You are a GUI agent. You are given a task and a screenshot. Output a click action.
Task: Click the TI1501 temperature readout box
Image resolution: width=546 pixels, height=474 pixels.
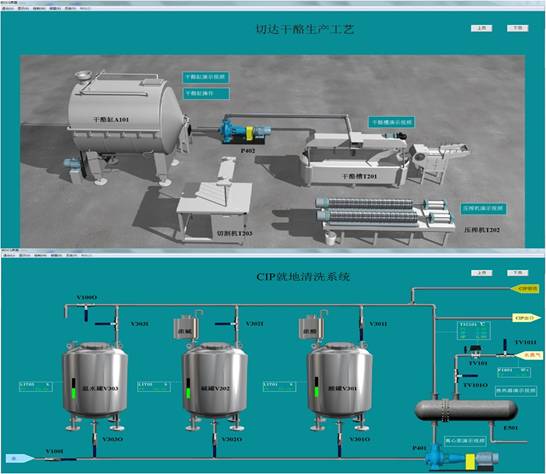[x=474, y=331]
